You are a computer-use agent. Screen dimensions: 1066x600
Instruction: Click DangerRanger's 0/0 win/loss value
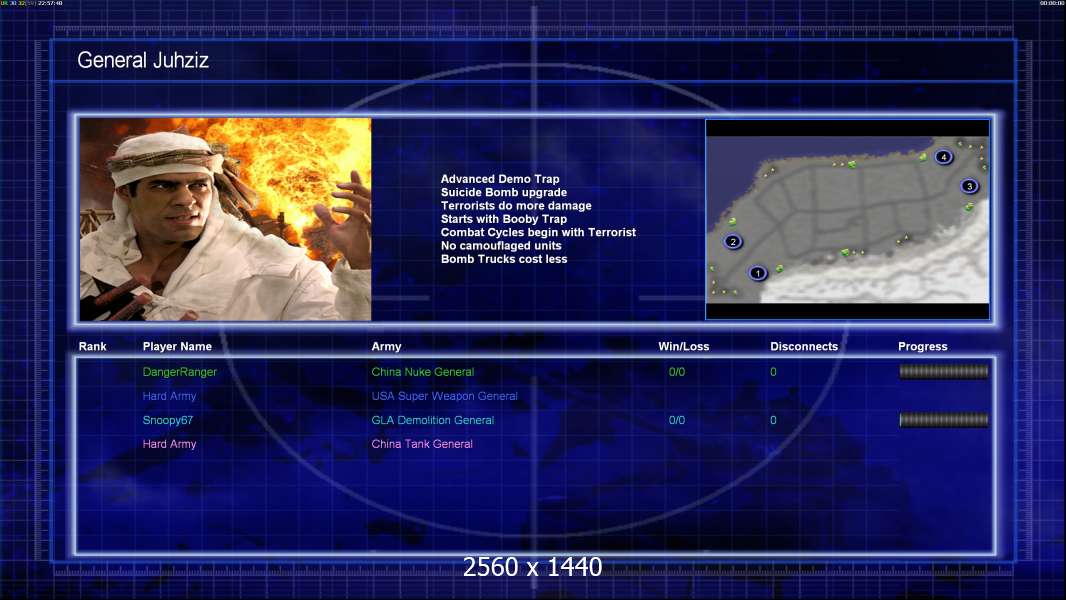[676, 372]
